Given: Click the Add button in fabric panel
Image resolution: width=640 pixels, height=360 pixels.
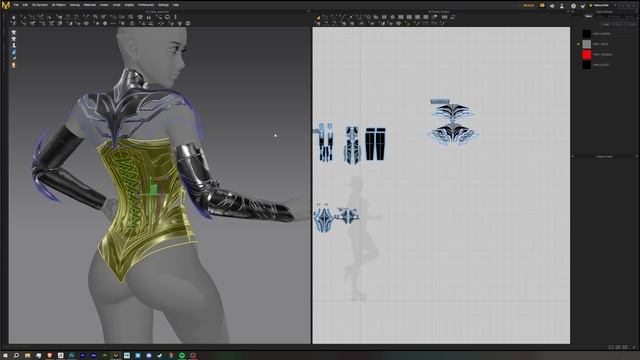Looking at the screenshot, I should (x=606, y=24).
